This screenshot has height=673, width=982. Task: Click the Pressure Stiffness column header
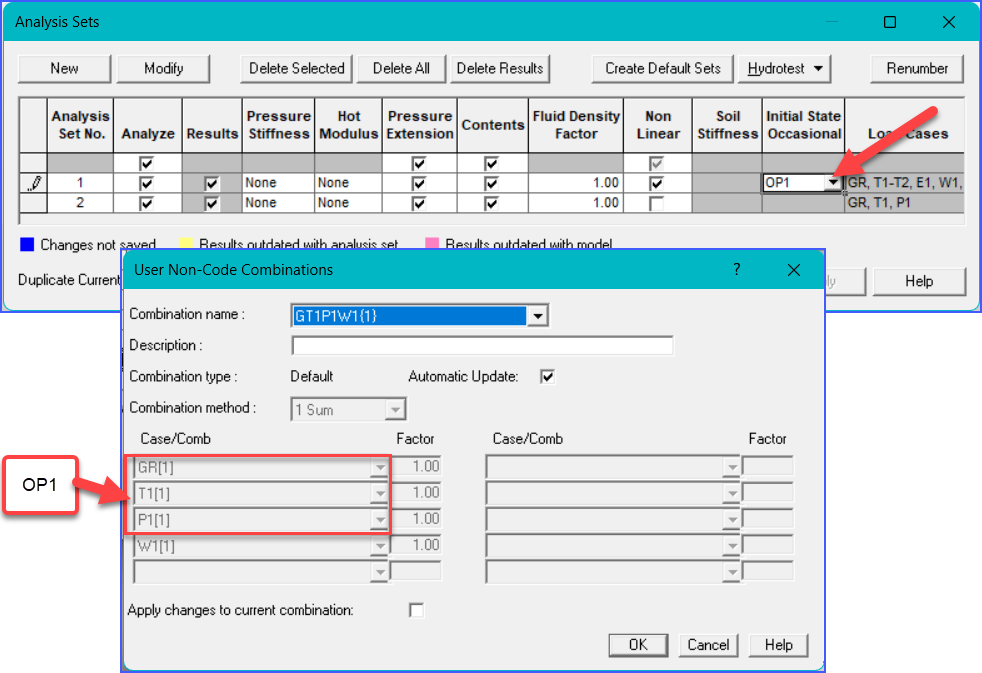click(278, 125)
